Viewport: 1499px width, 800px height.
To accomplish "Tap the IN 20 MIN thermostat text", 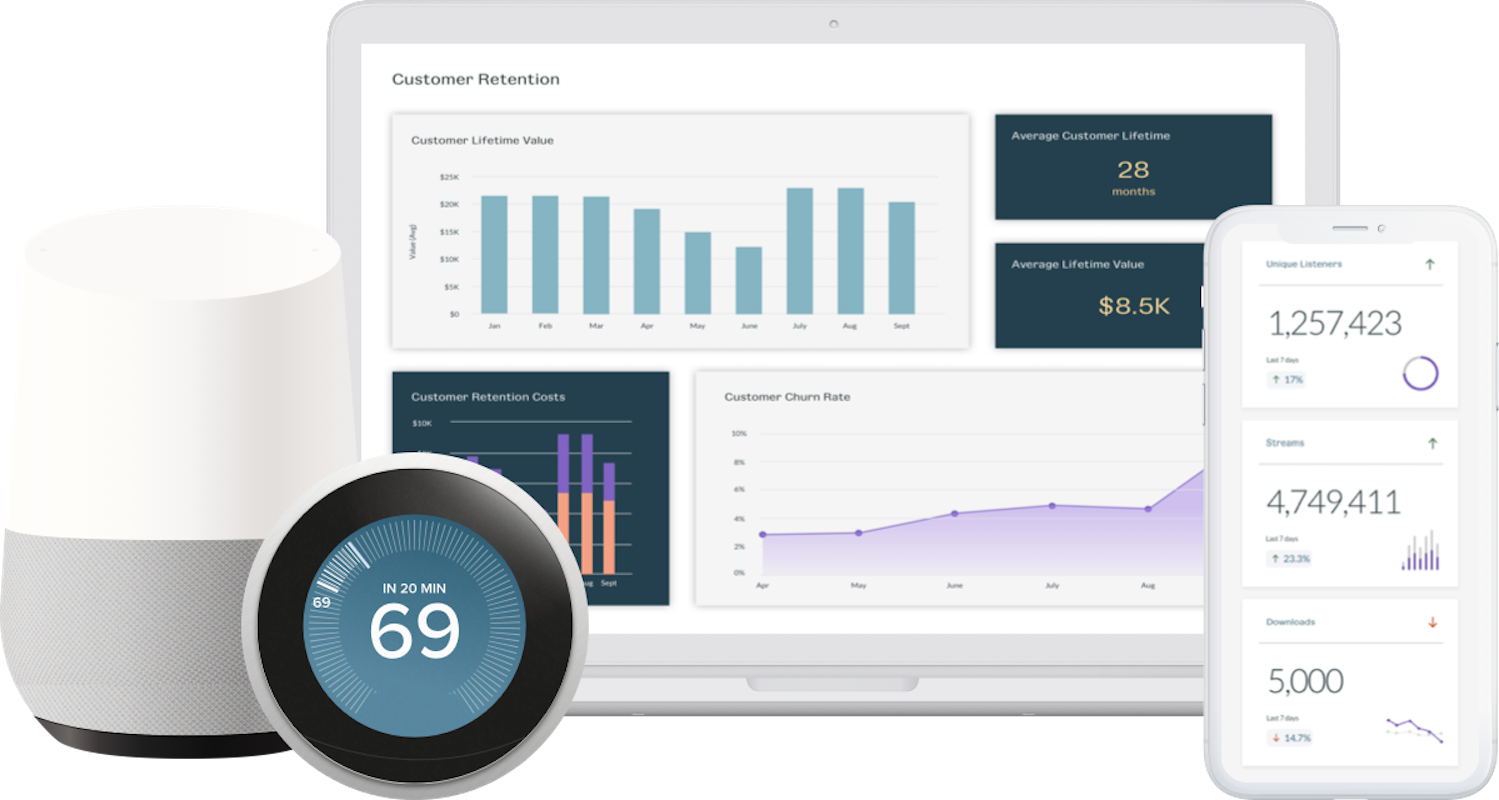I will click(415, 589).
